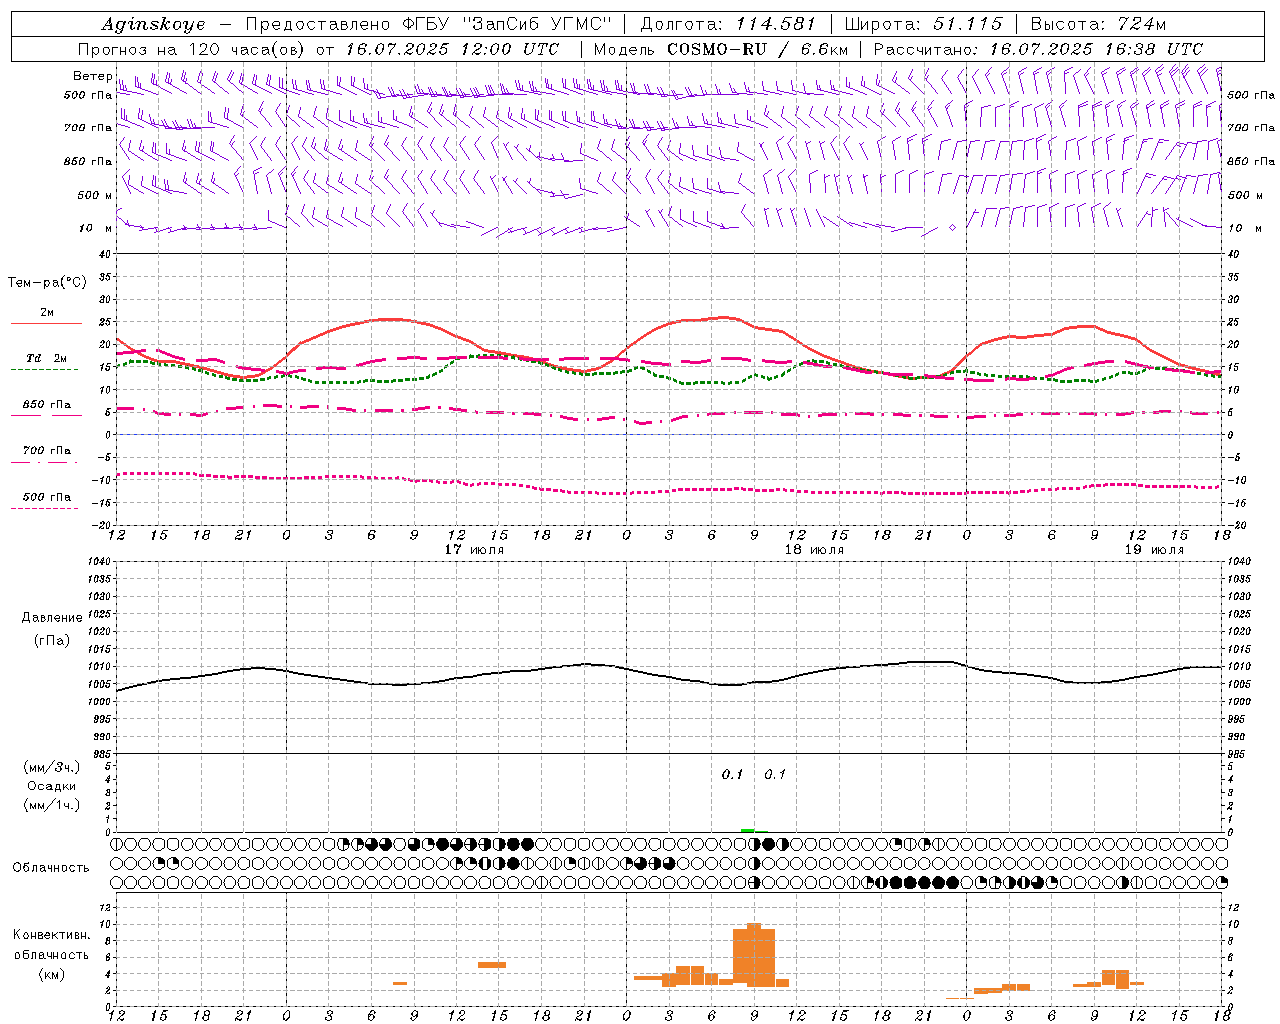Click the "19 июля" date label
The height and width of the screenshot is (1024, 1280).
(1154, 550)
